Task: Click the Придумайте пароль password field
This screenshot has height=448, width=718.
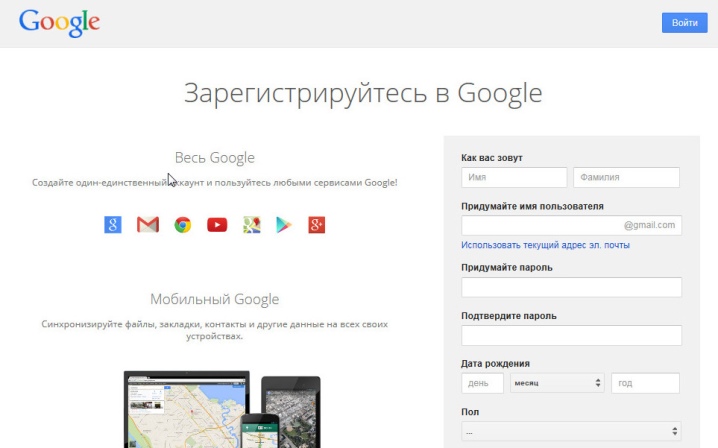Action: (571, 287)
